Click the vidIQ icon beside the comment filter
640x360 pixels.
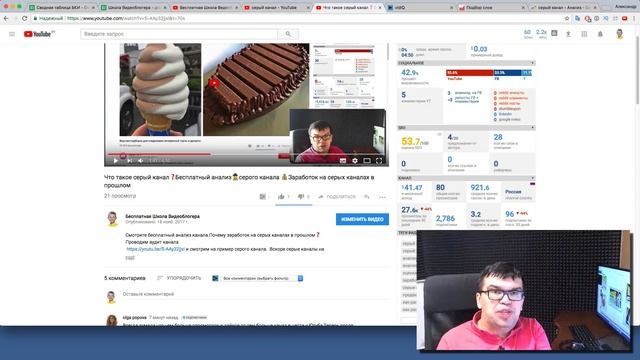pyautogui.click(x=215, y=278)
